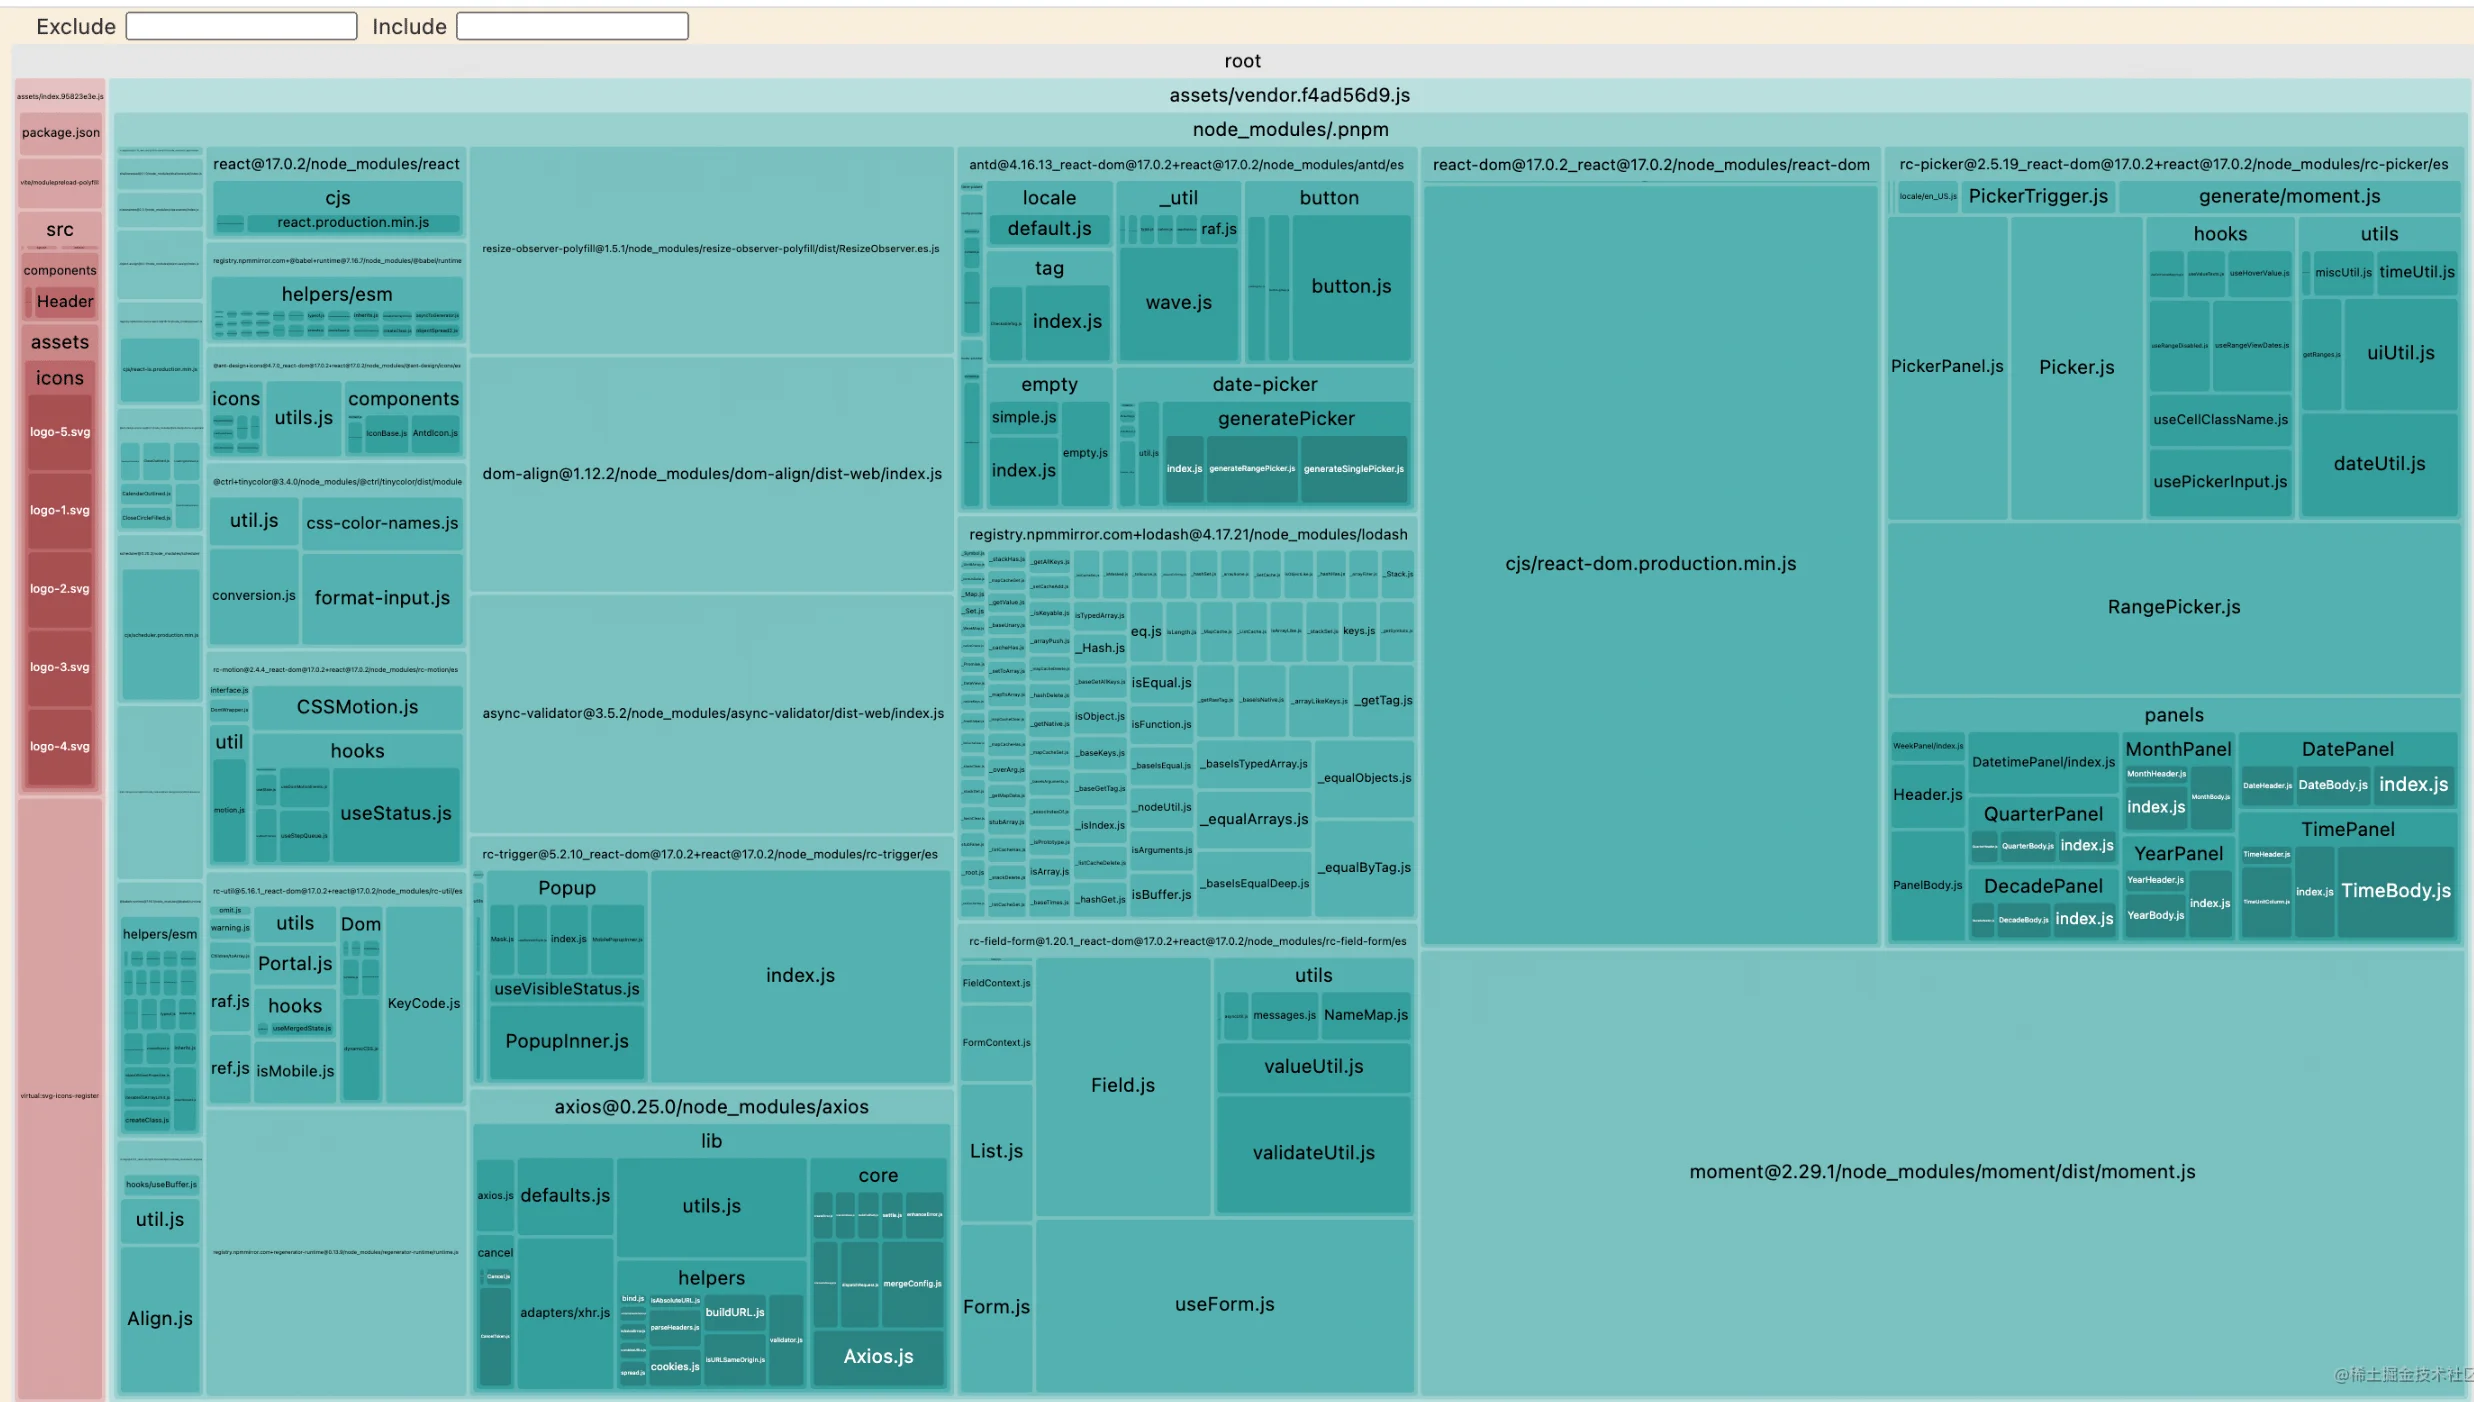Click the uiUtil.js block

coord(2400,353)
